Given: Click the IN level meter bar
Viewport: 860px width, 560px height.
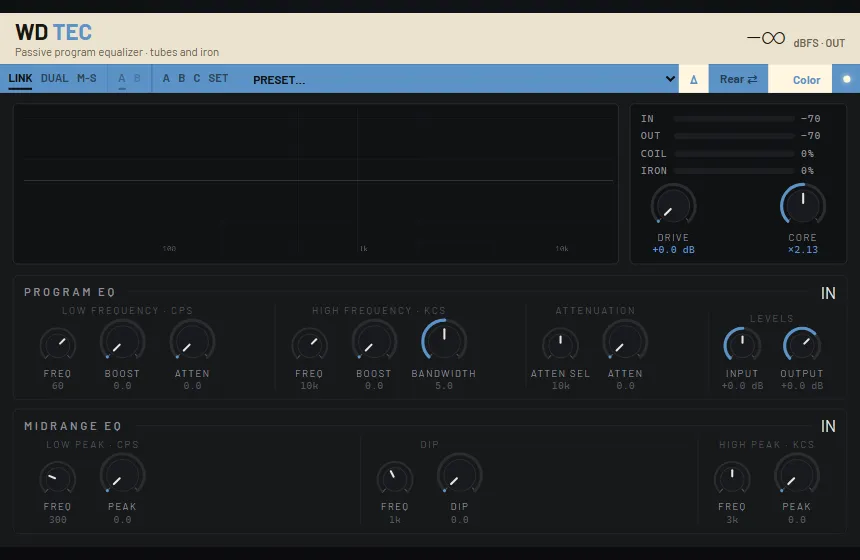Looking at the screenshot, I should (x=734, y=118).
